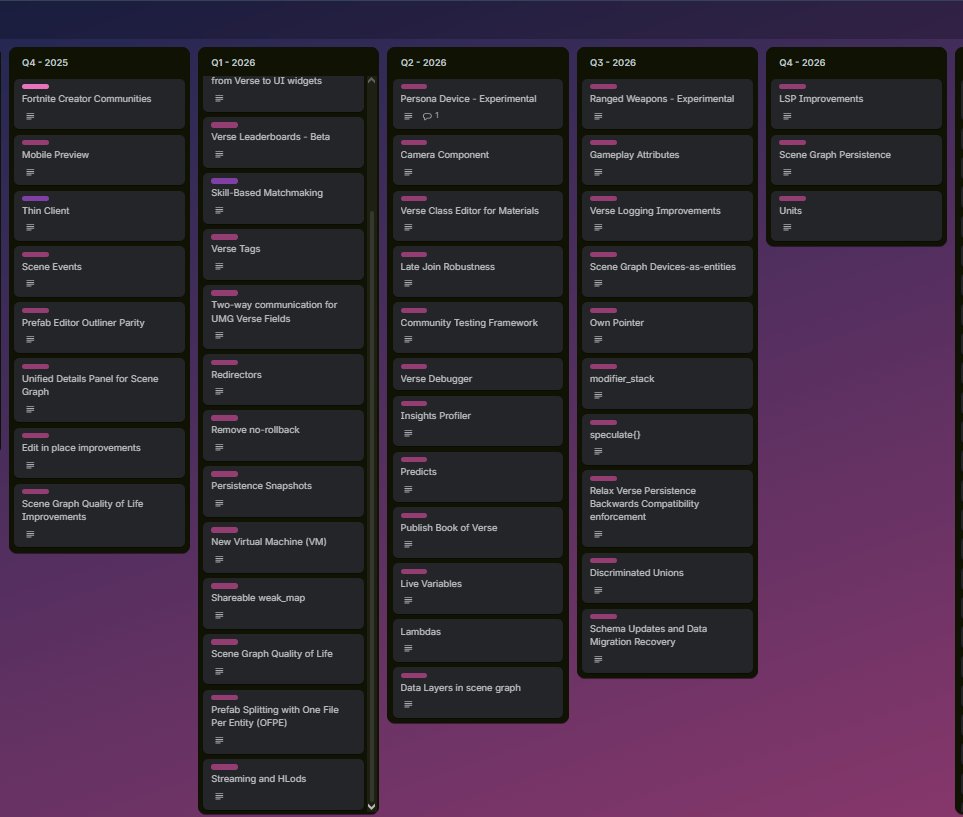
Task: Open the Own Pointer card
Action: (x=667, y=327)
